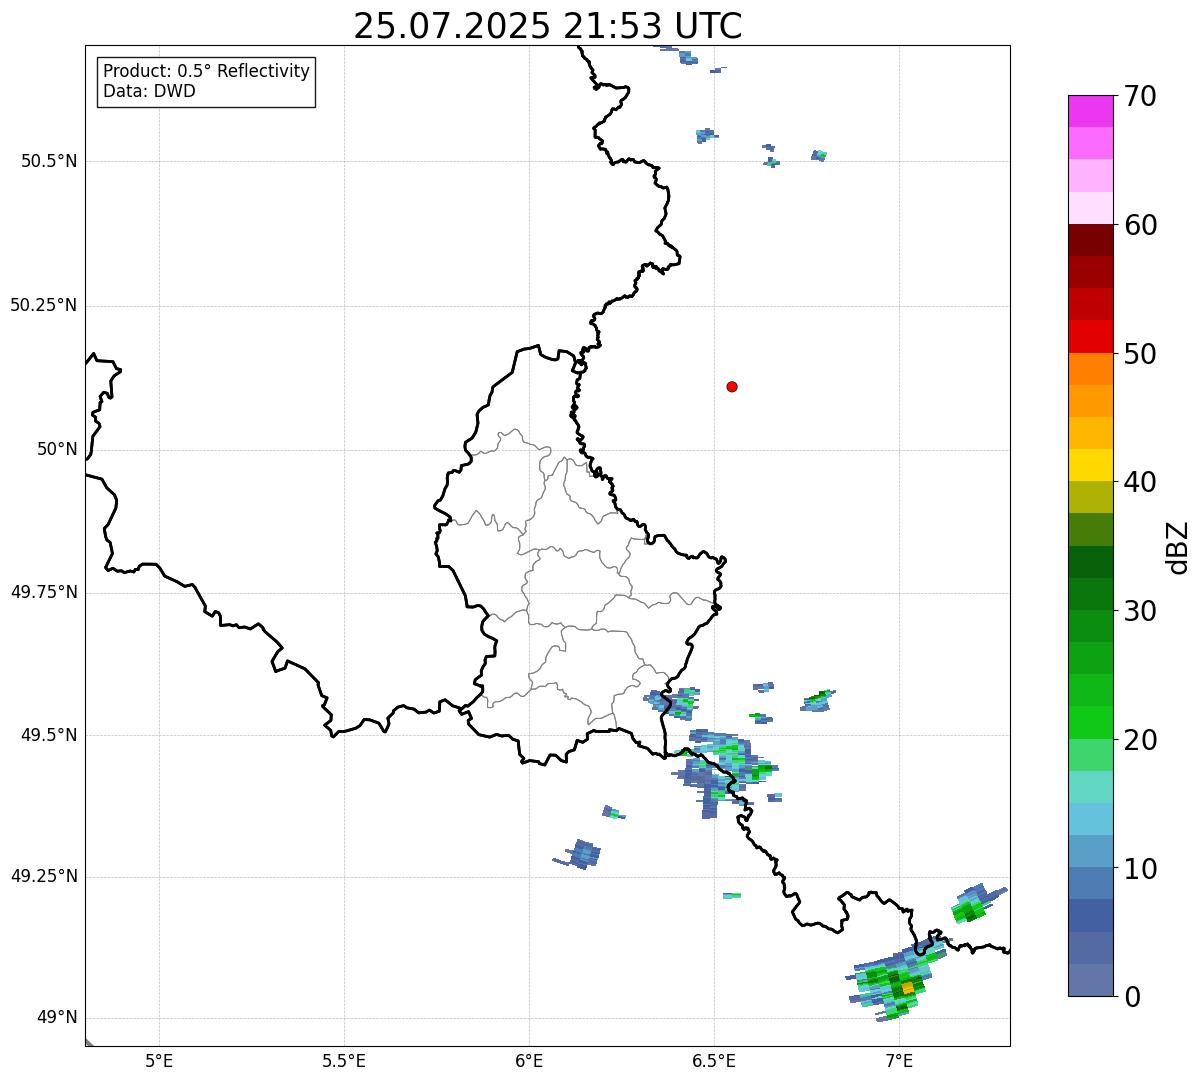The height and width of the screenshot is (1081, 1202).
Task: Click the bright green colorbar segment at 20
Action: 1091,723
